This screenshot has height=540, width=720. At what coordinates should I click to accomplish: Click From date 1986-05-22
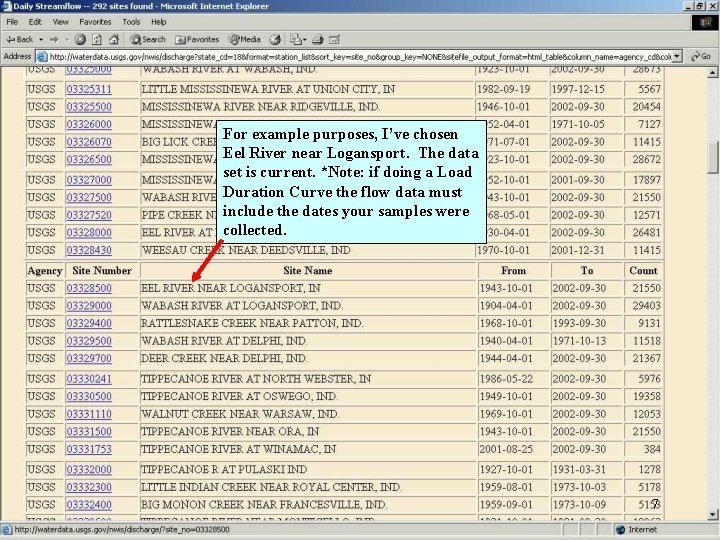506,379
